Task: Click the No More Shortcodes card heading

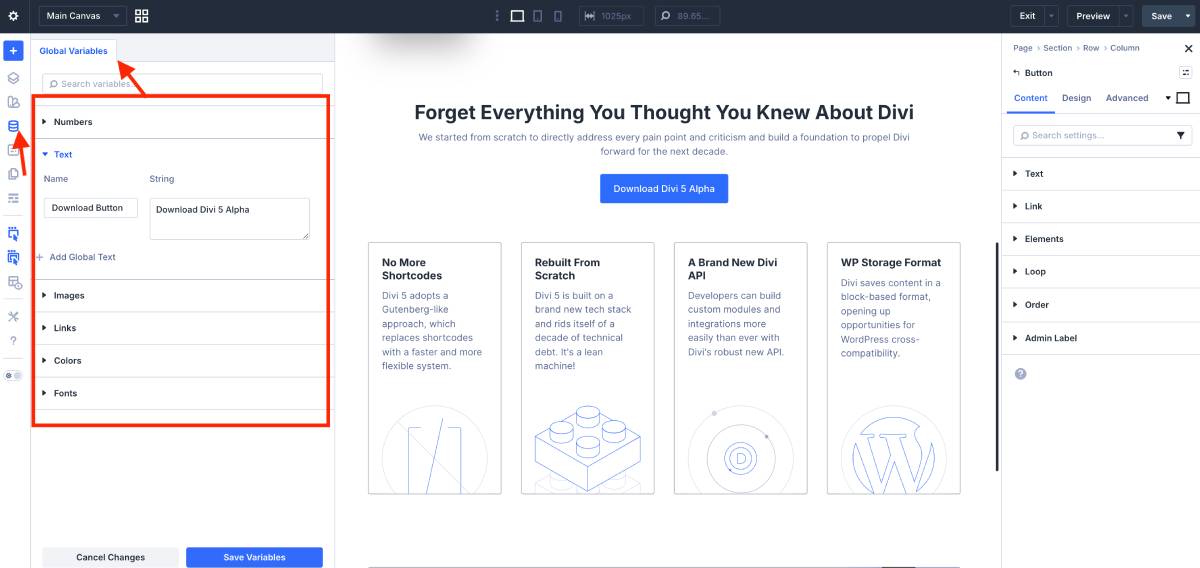Action: [x=412, y=269]
